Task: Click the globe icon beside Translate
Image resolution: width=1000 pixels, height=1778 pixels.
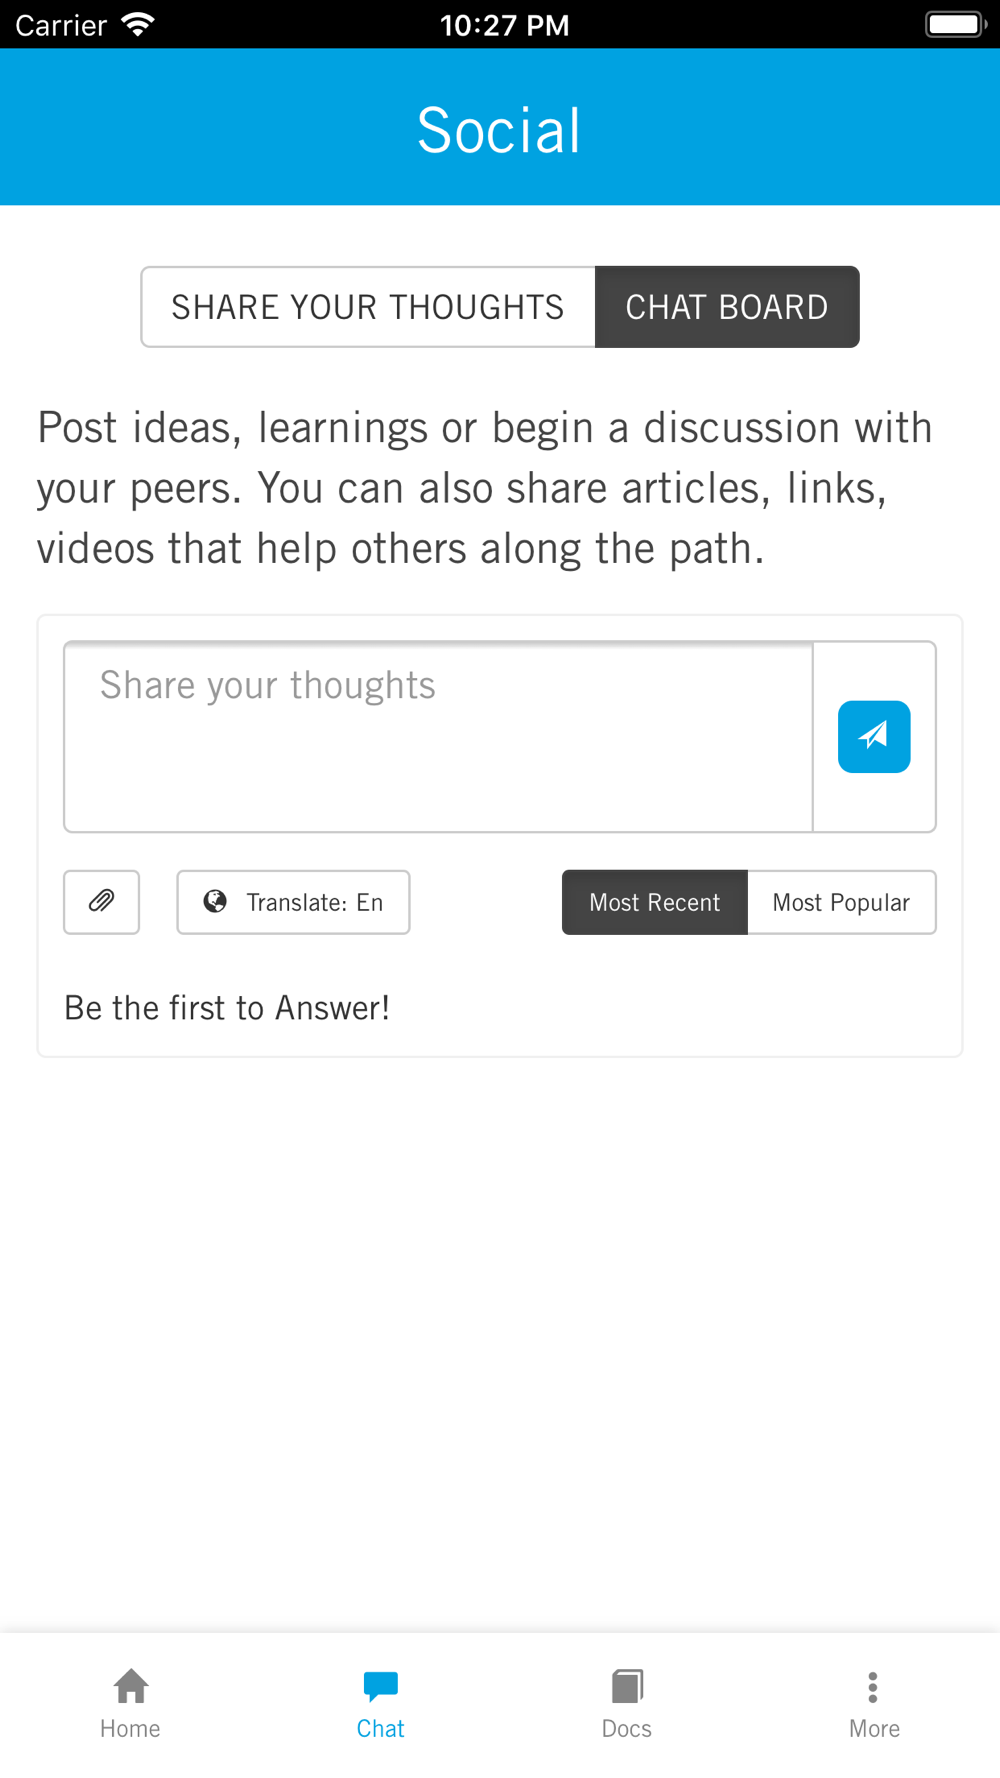Action: tap(215, 901)
